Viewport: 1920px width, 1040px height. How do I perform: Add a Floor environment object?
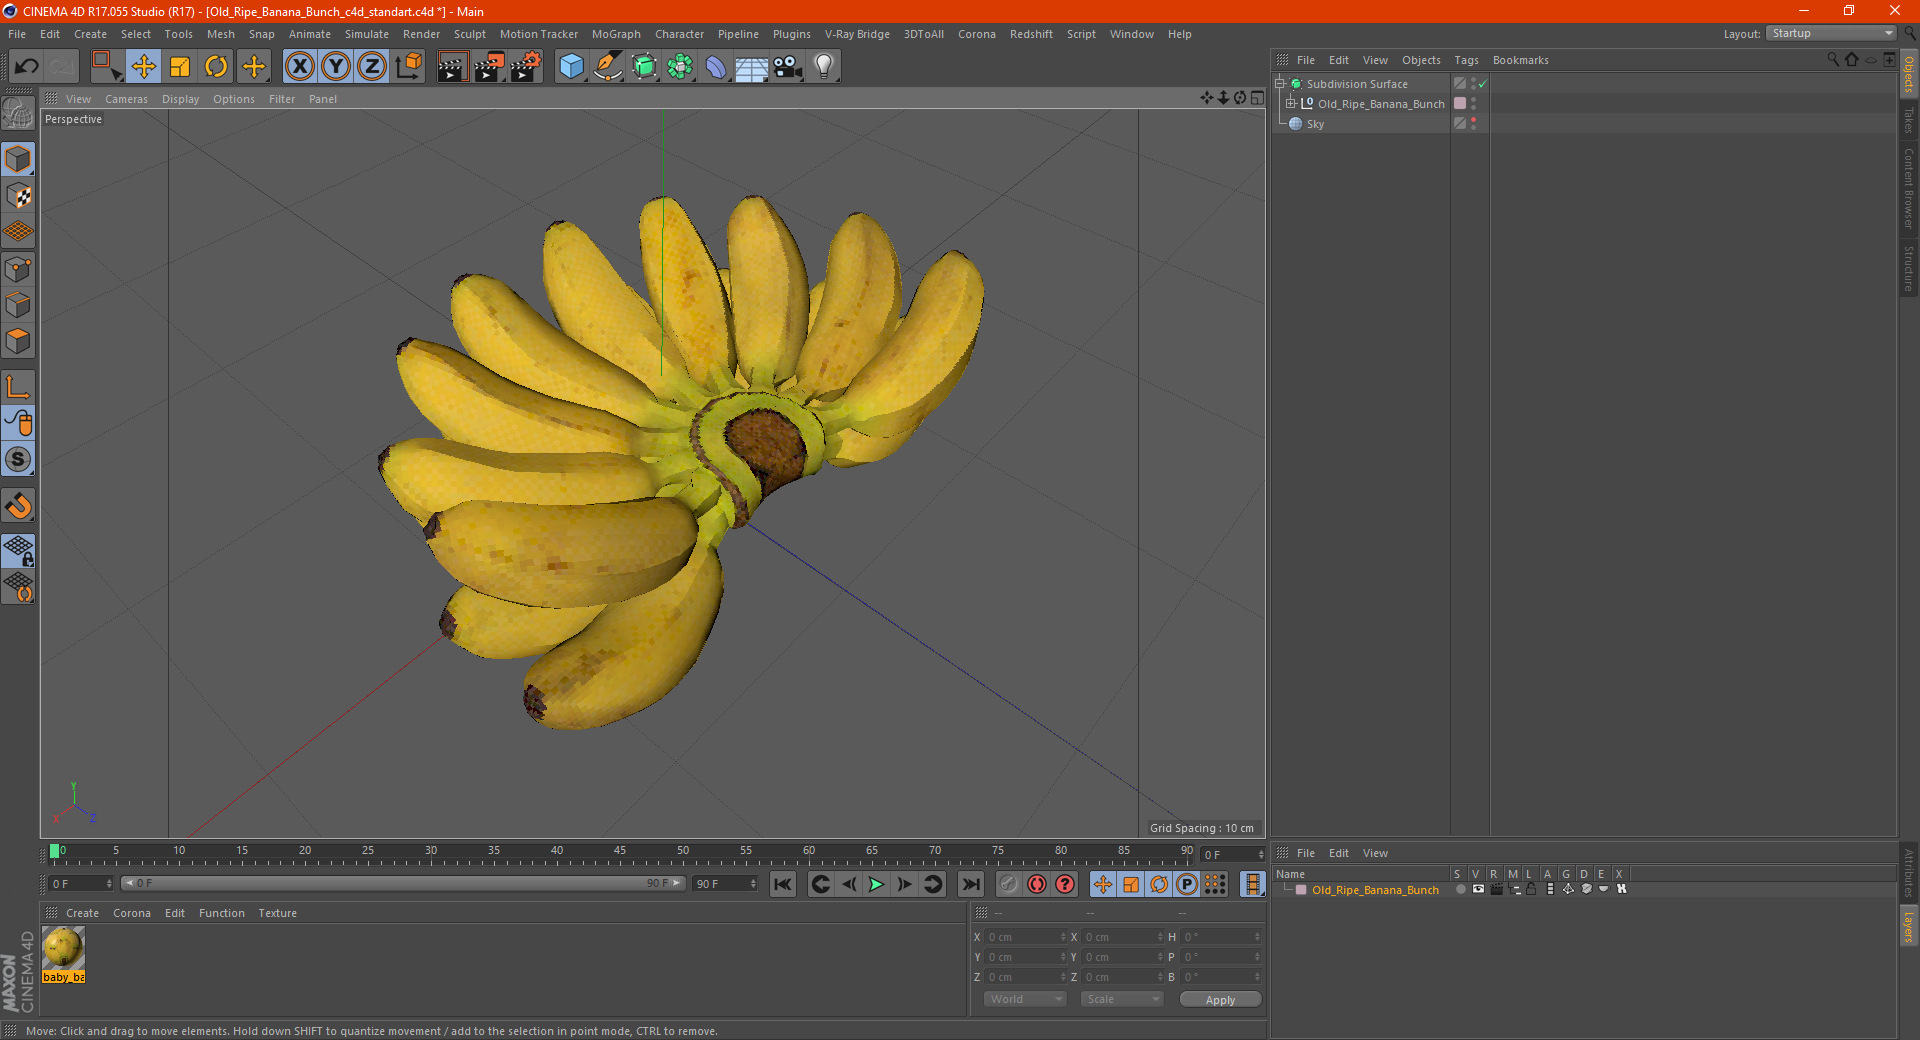(x=751, y=67)
